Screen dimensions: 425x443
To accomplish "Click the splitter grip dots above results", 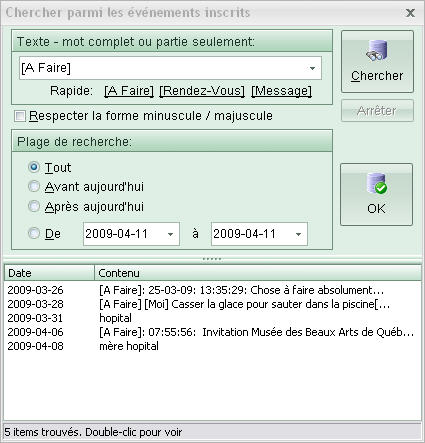I will point(212,259).
